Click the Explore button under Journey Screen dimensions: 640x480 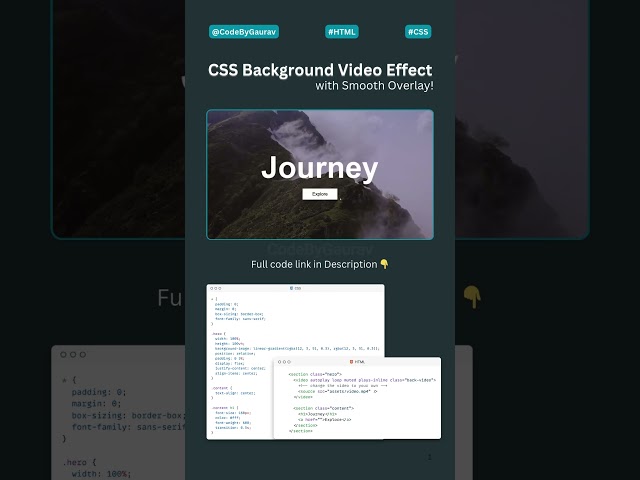click(320, 194)
